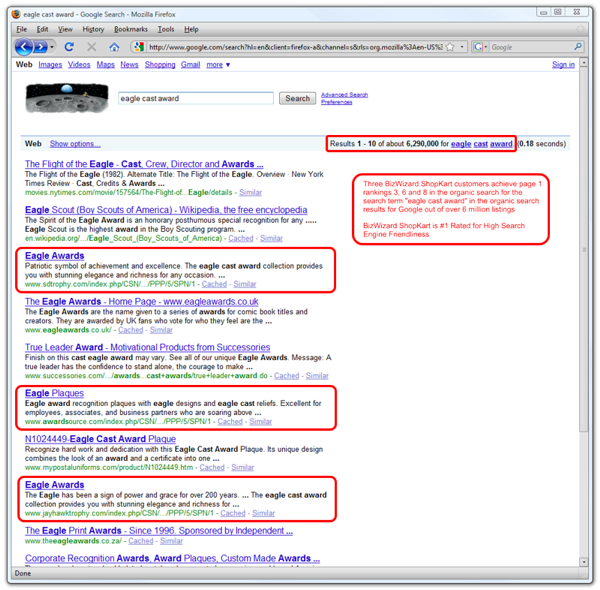Click the search magnifier icon in toolbar
Screen dimensions: 600x590
coord(578,47)
